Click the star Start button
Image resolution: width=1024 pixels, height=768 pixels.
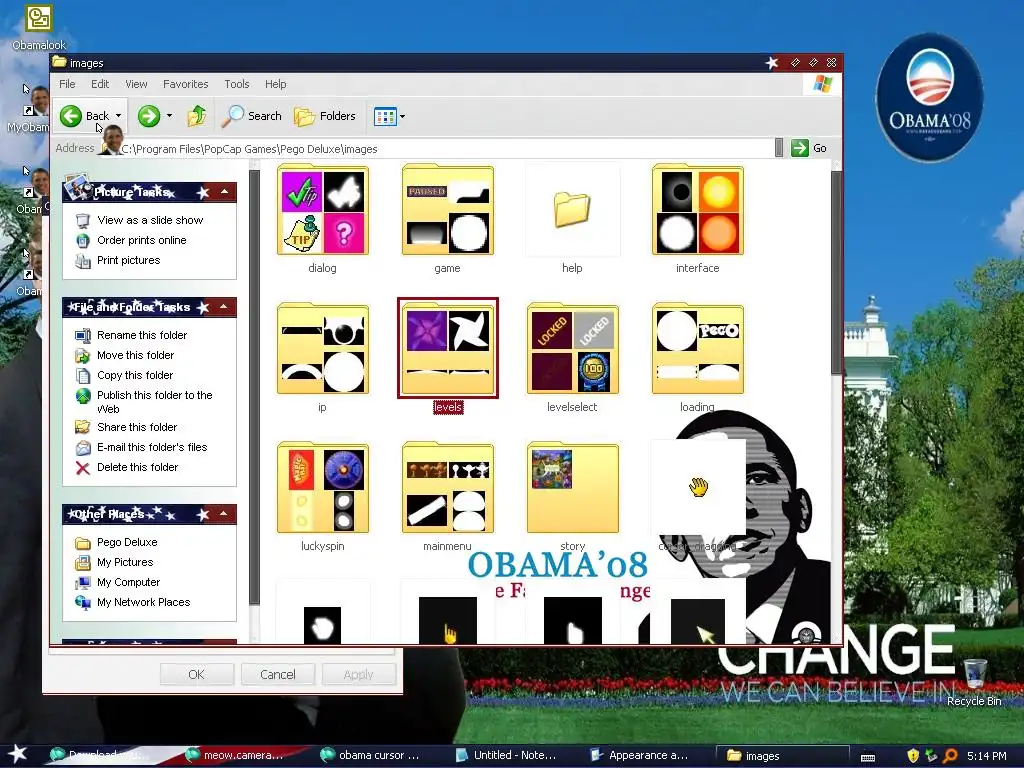[x=18, y=754]
